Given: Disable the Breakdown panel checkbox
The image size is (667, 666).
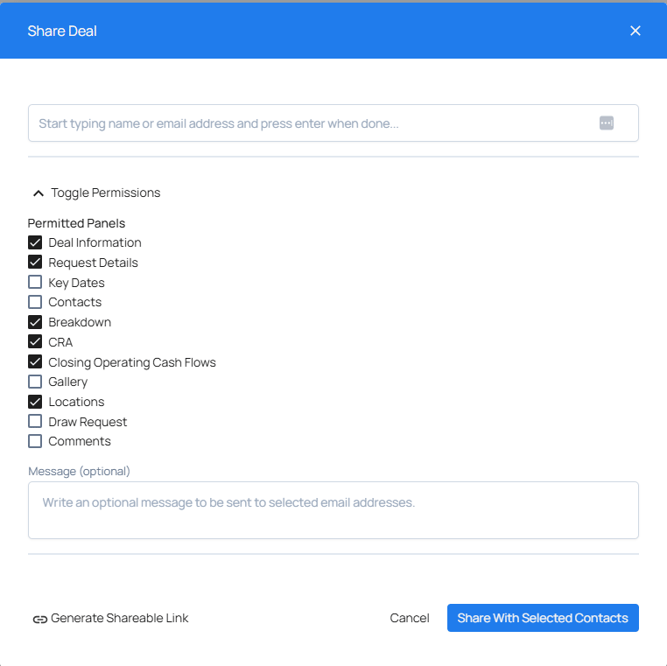Looking at the screenshot, I should [x=35, y=322].
